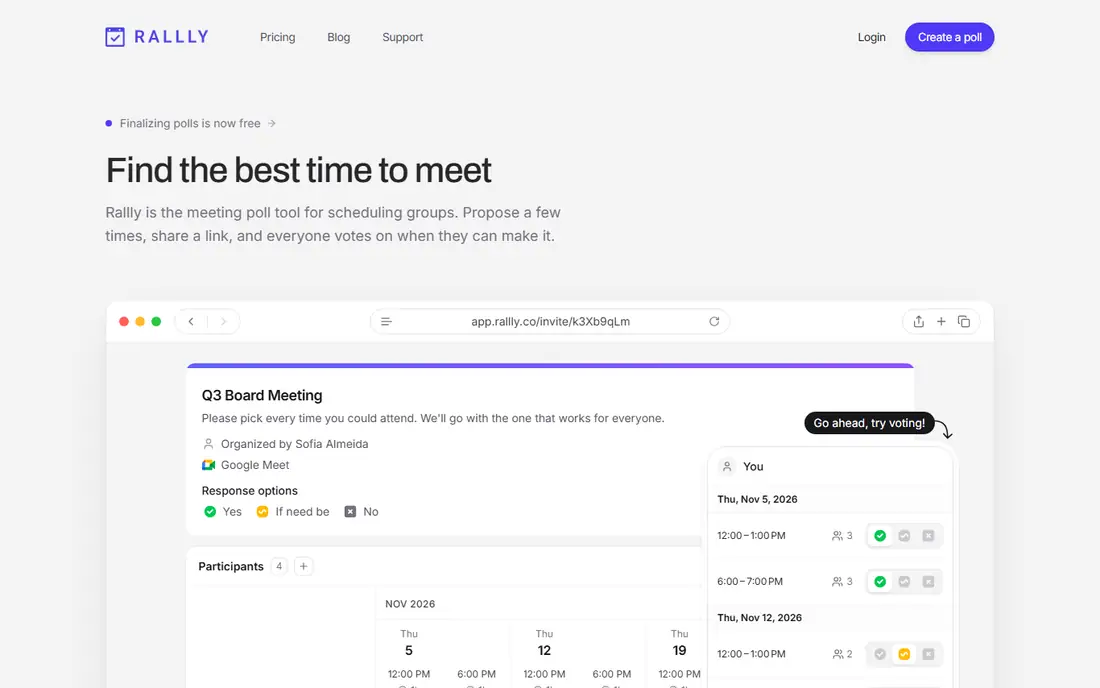The image size is (1100, 688).
Task: Click the 'Thu, Nov 12, 2026' date heading
Action: 759,618
